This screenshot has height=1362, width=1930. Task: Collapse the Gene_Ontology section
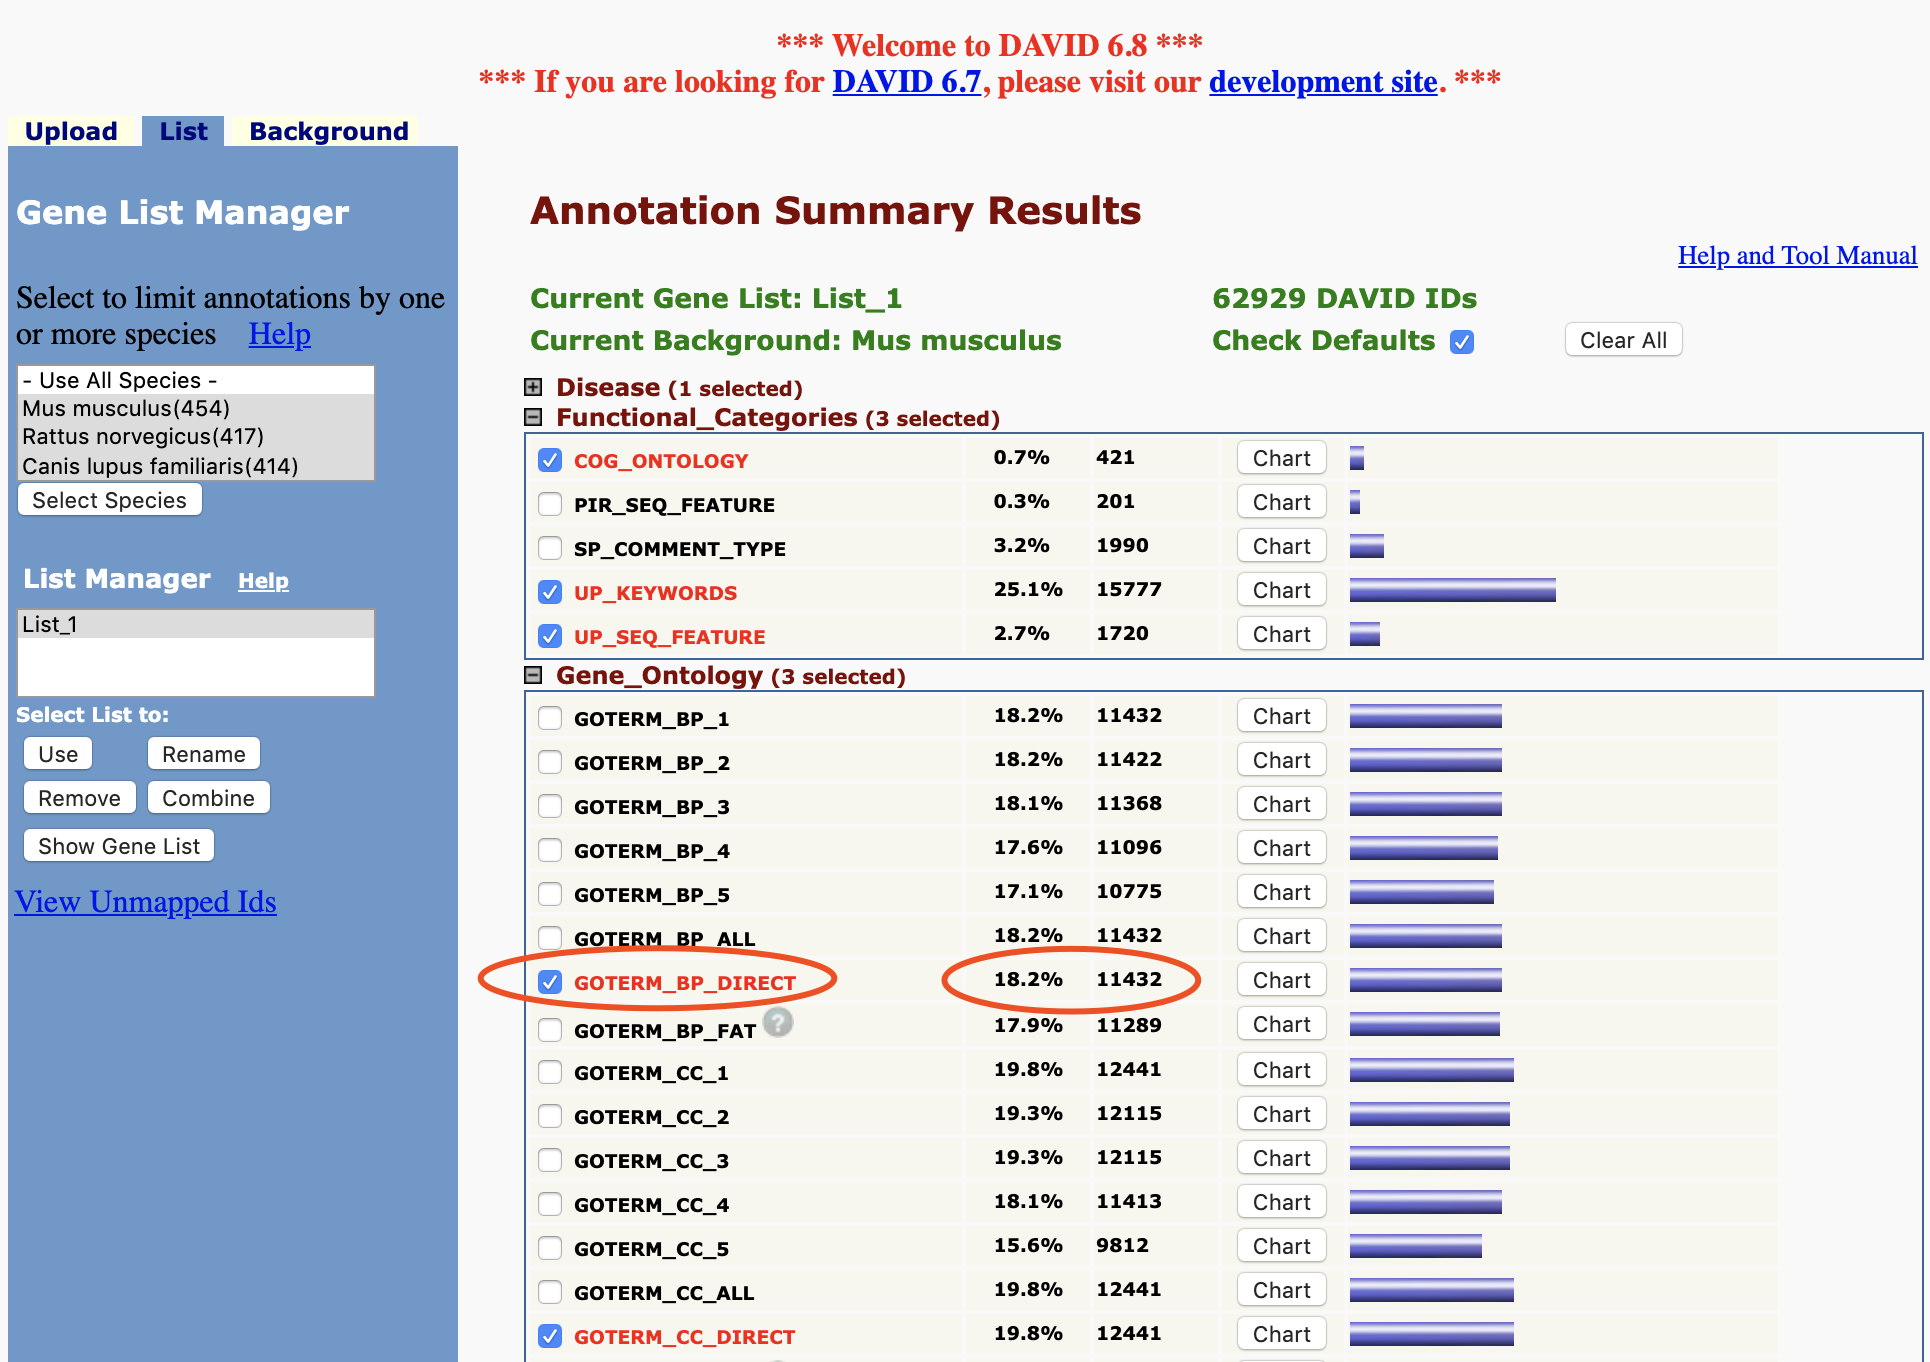click(534, 675)
